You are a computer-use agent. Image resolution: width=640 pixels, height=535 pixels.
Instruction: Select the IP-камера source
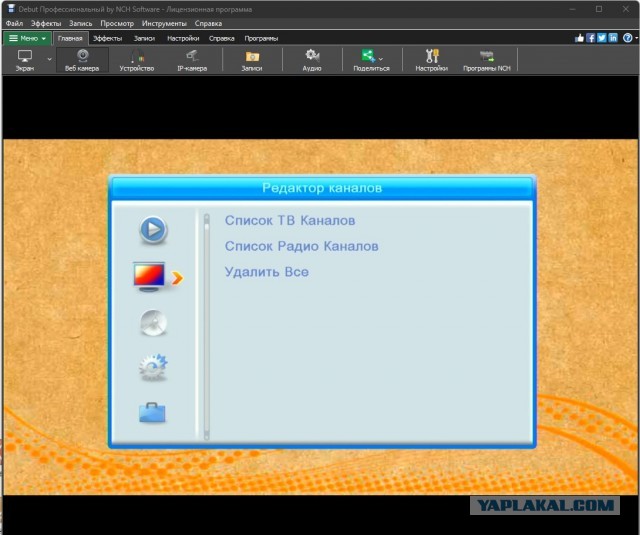[x=192, y=60]
